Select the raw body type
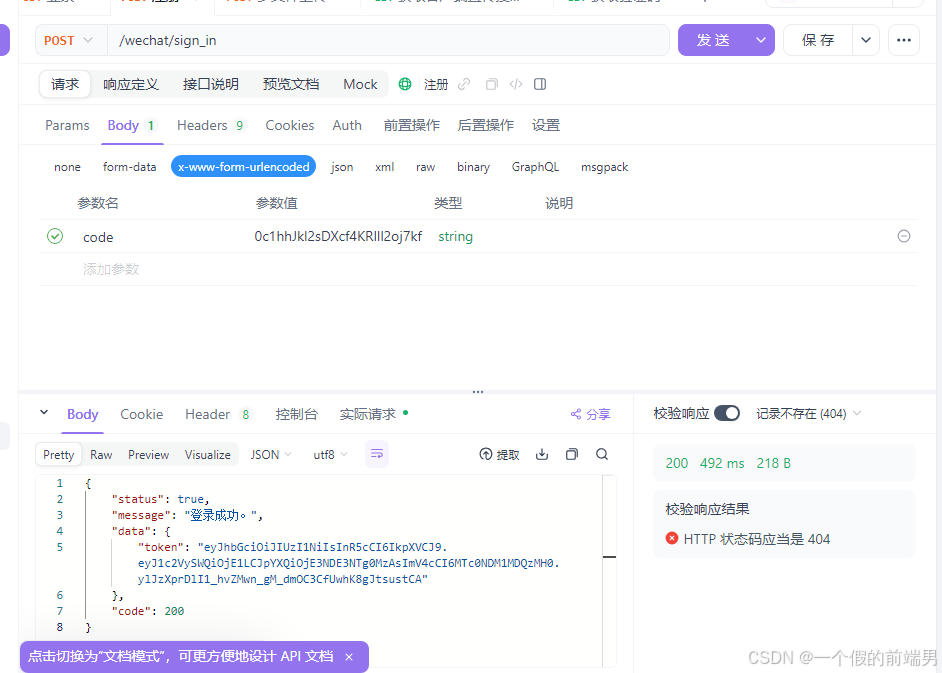 pyautogui.click(x=425, y=167)
